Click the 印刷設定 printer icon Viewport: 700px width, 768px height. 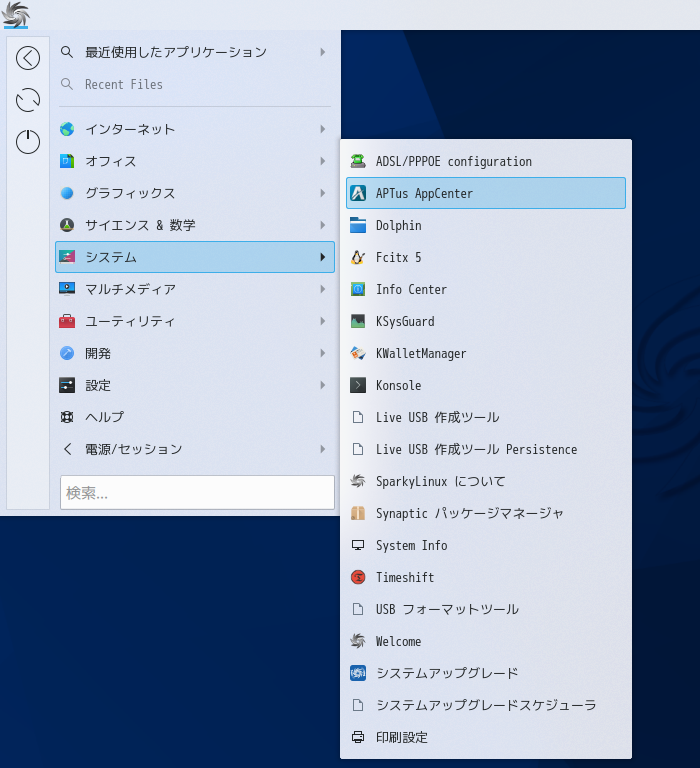[358, 737]
